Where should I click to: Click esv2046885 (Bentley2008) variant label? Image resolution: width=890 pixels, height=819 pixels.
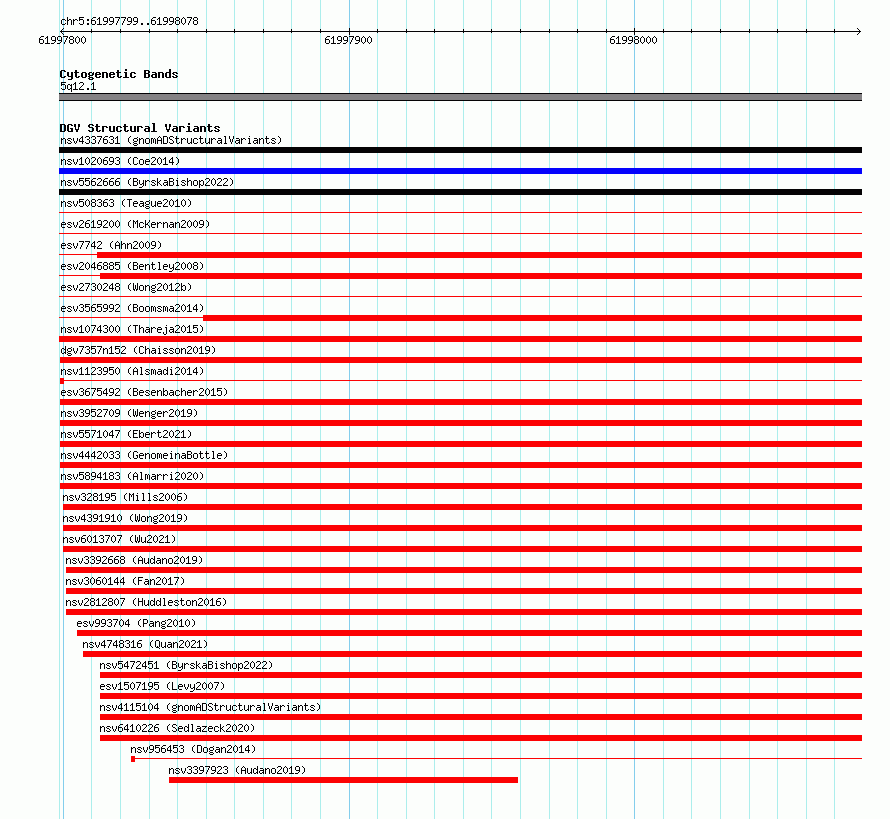(x=132, y=266)
